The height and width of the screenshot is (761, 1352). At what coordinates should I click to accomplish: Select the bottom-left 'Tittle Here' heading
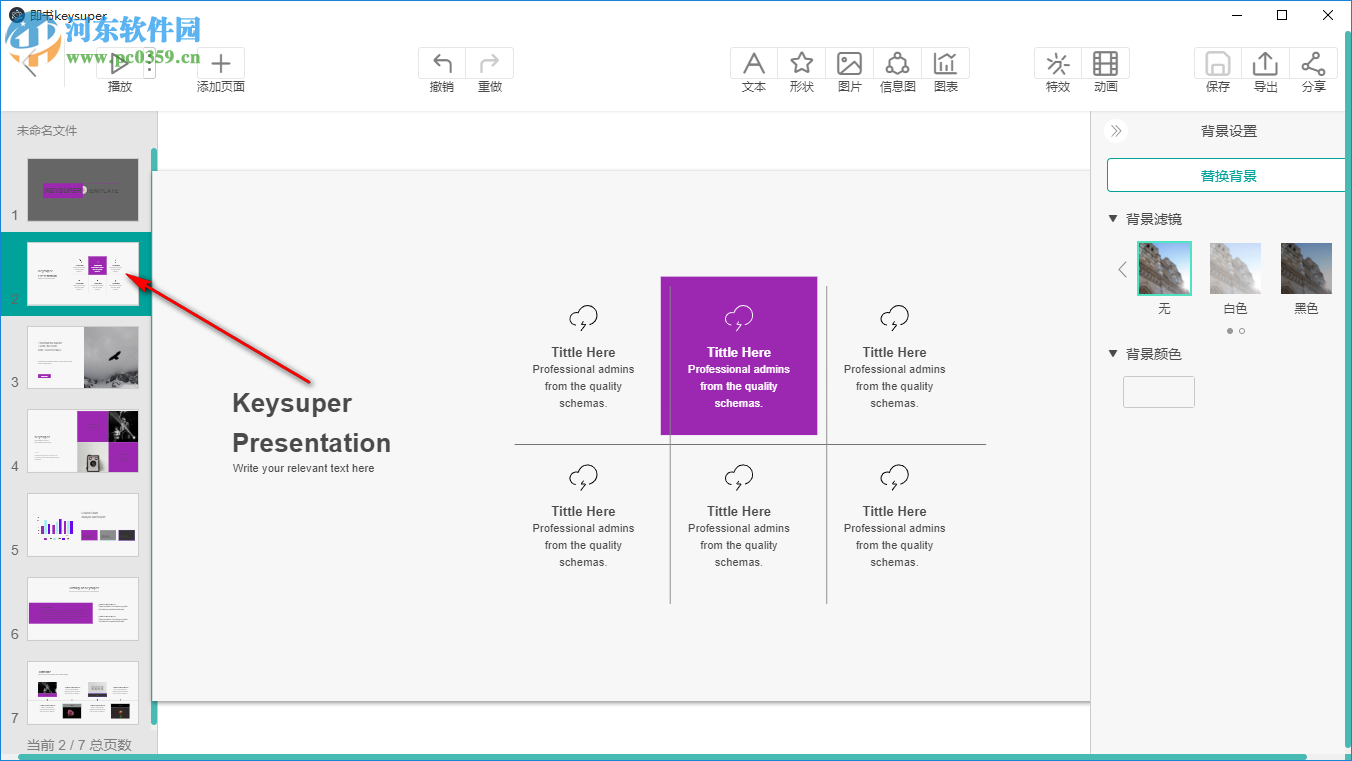[x=583, y=511]
